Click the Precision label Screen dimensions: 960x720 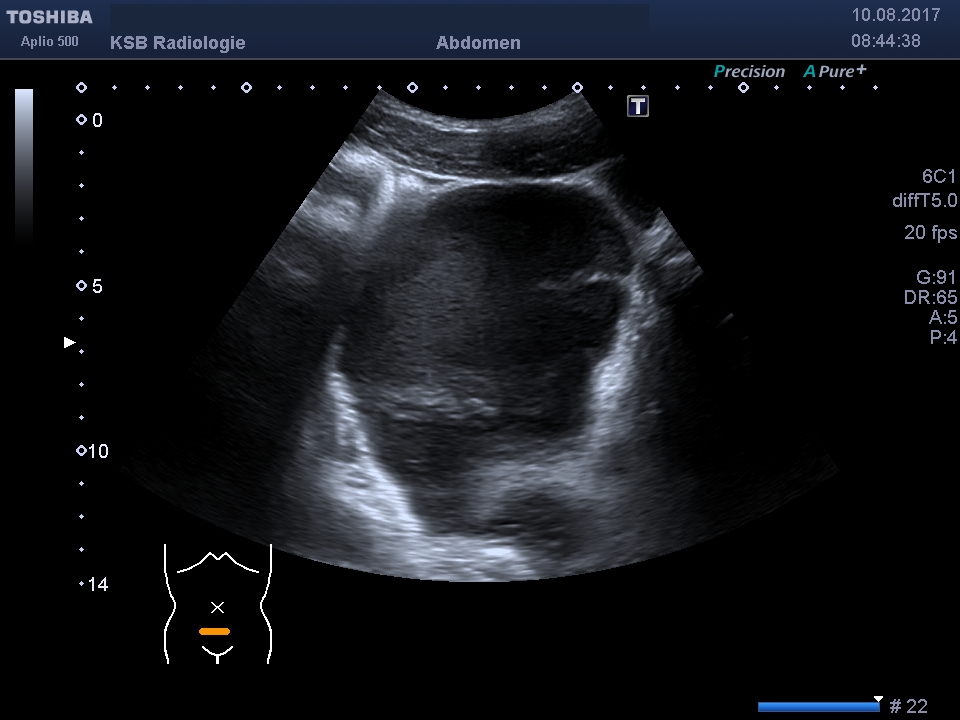[x=749, y=72]
